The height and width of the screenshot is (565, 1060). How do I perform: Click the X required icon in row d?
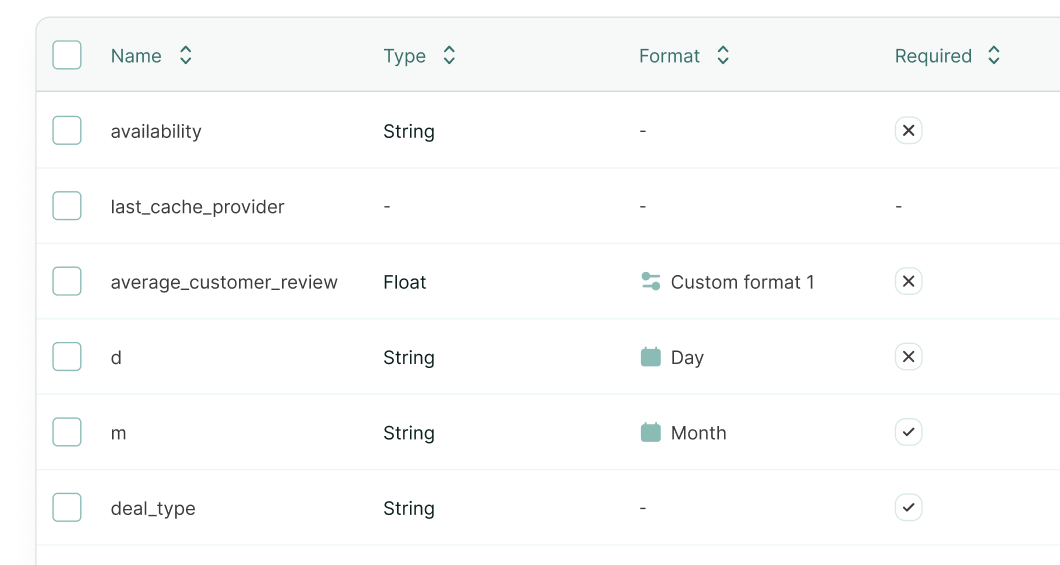click(908, 357)
